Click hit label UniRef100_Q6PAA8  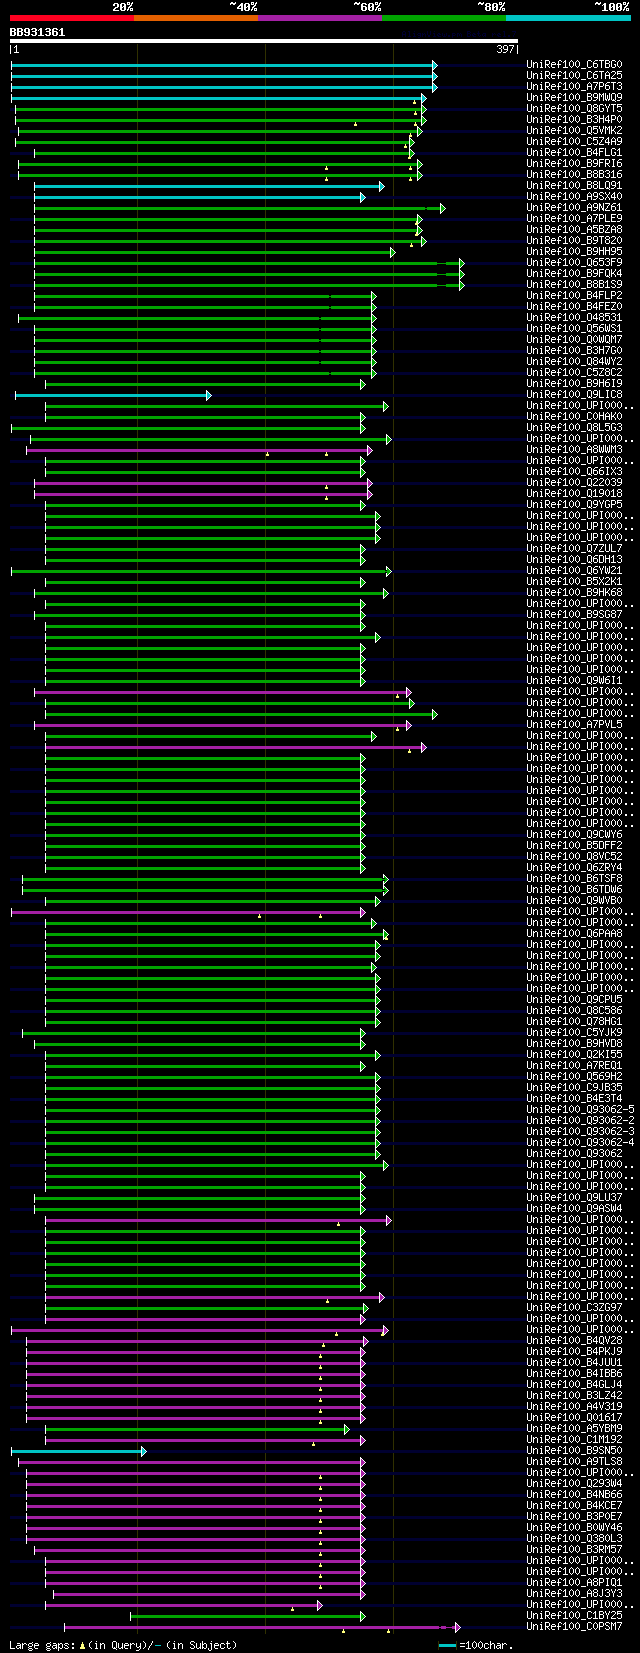[574, 934]
